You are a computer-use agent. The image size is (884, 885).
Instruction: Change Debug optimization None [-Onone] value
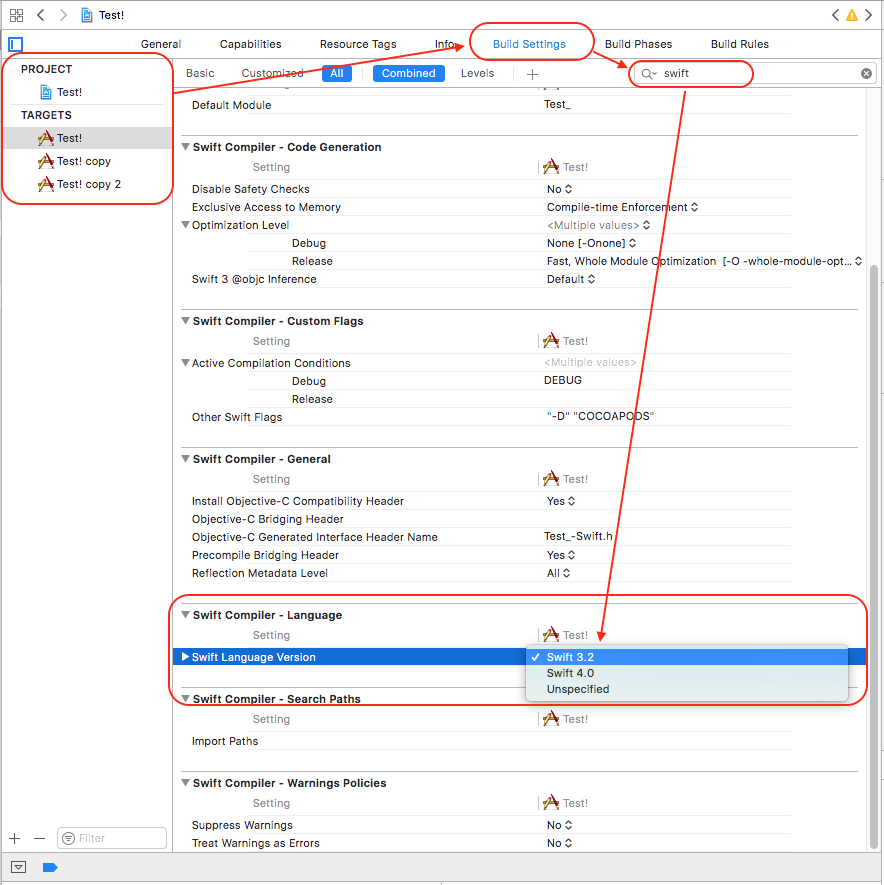click(x=592, y=243)
